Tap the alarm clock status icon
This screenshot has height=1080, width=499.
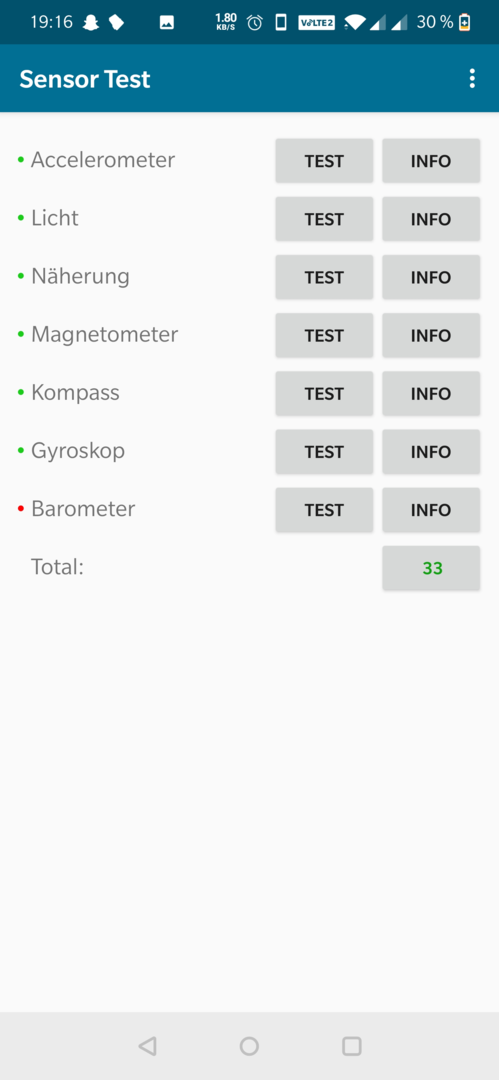(x=255, y=23)
